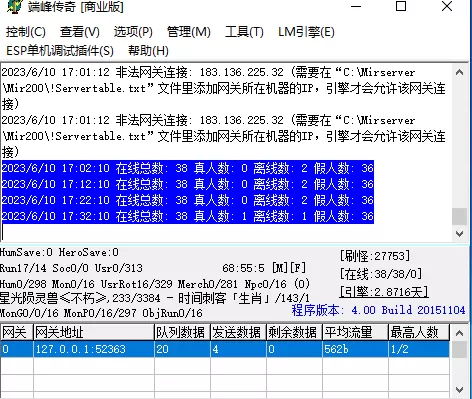This screenshot has height=399, width=472.
Task: Select log line at 17:12:10
Action: click(188, 184)
